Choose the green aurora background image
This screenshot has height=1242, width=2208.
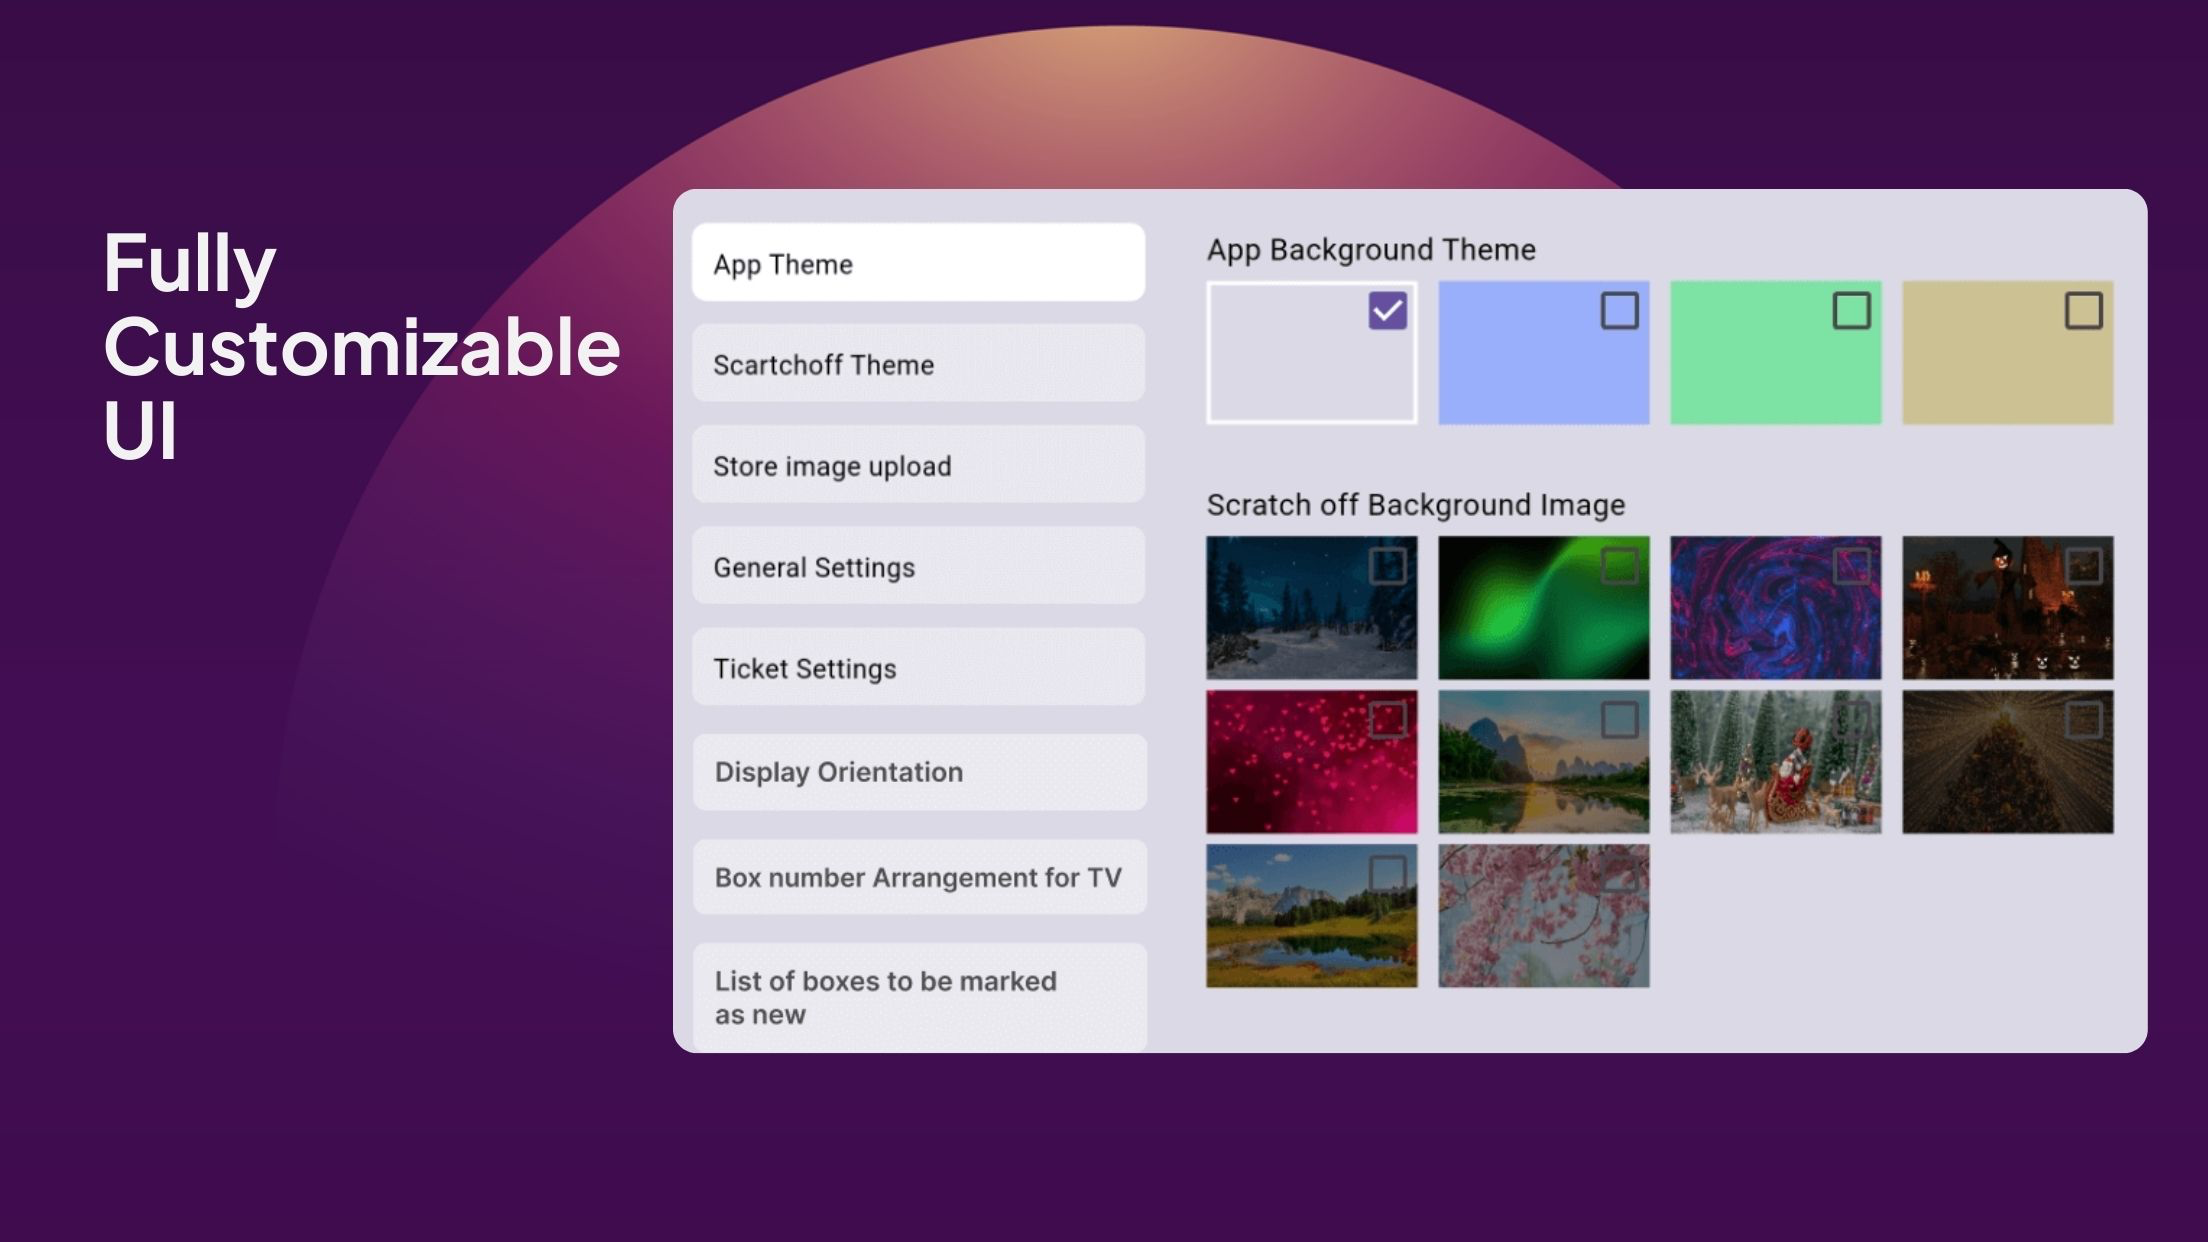(x=1543, y=607)
